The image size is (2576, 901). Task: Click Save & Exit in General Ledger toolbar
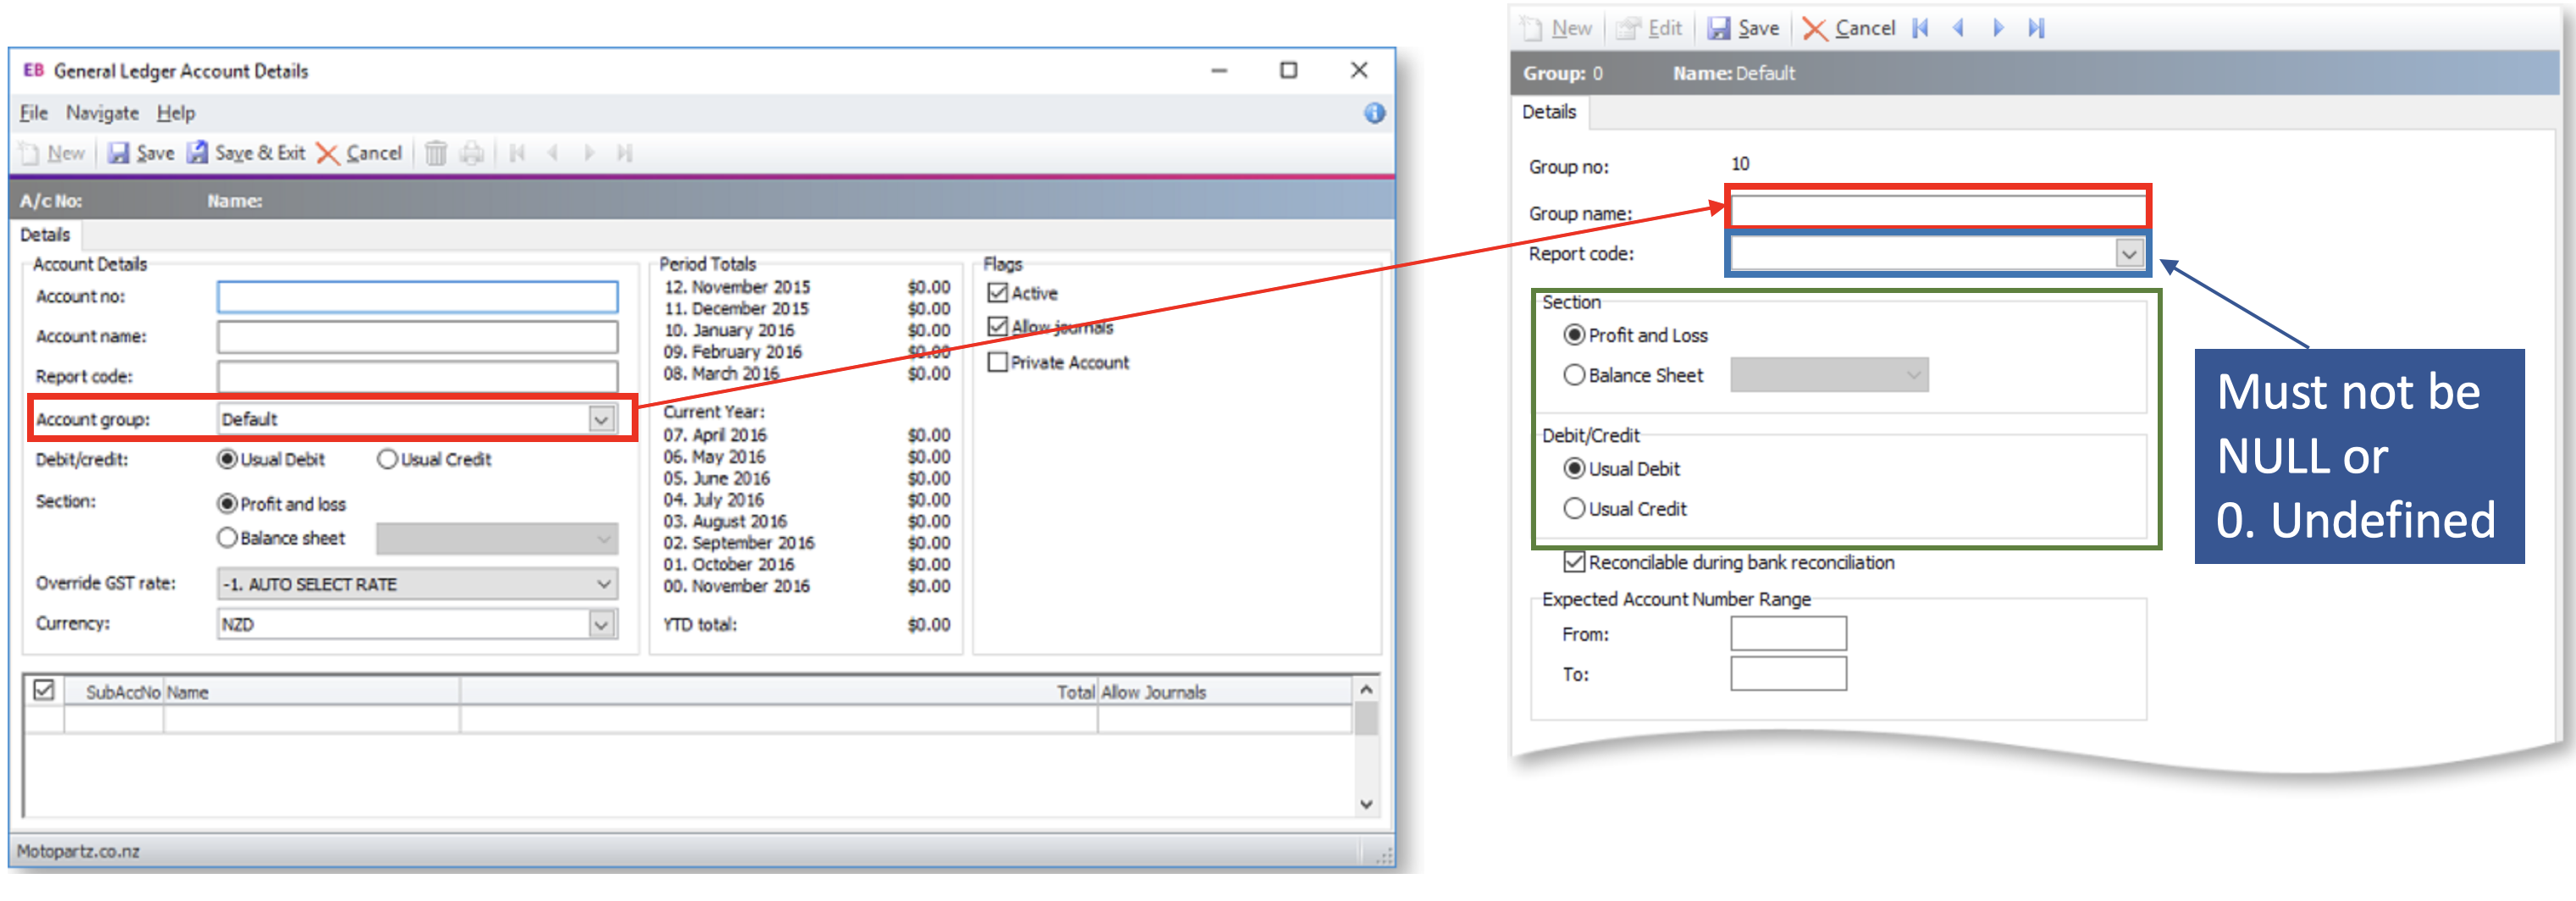(x=246, y=153)
